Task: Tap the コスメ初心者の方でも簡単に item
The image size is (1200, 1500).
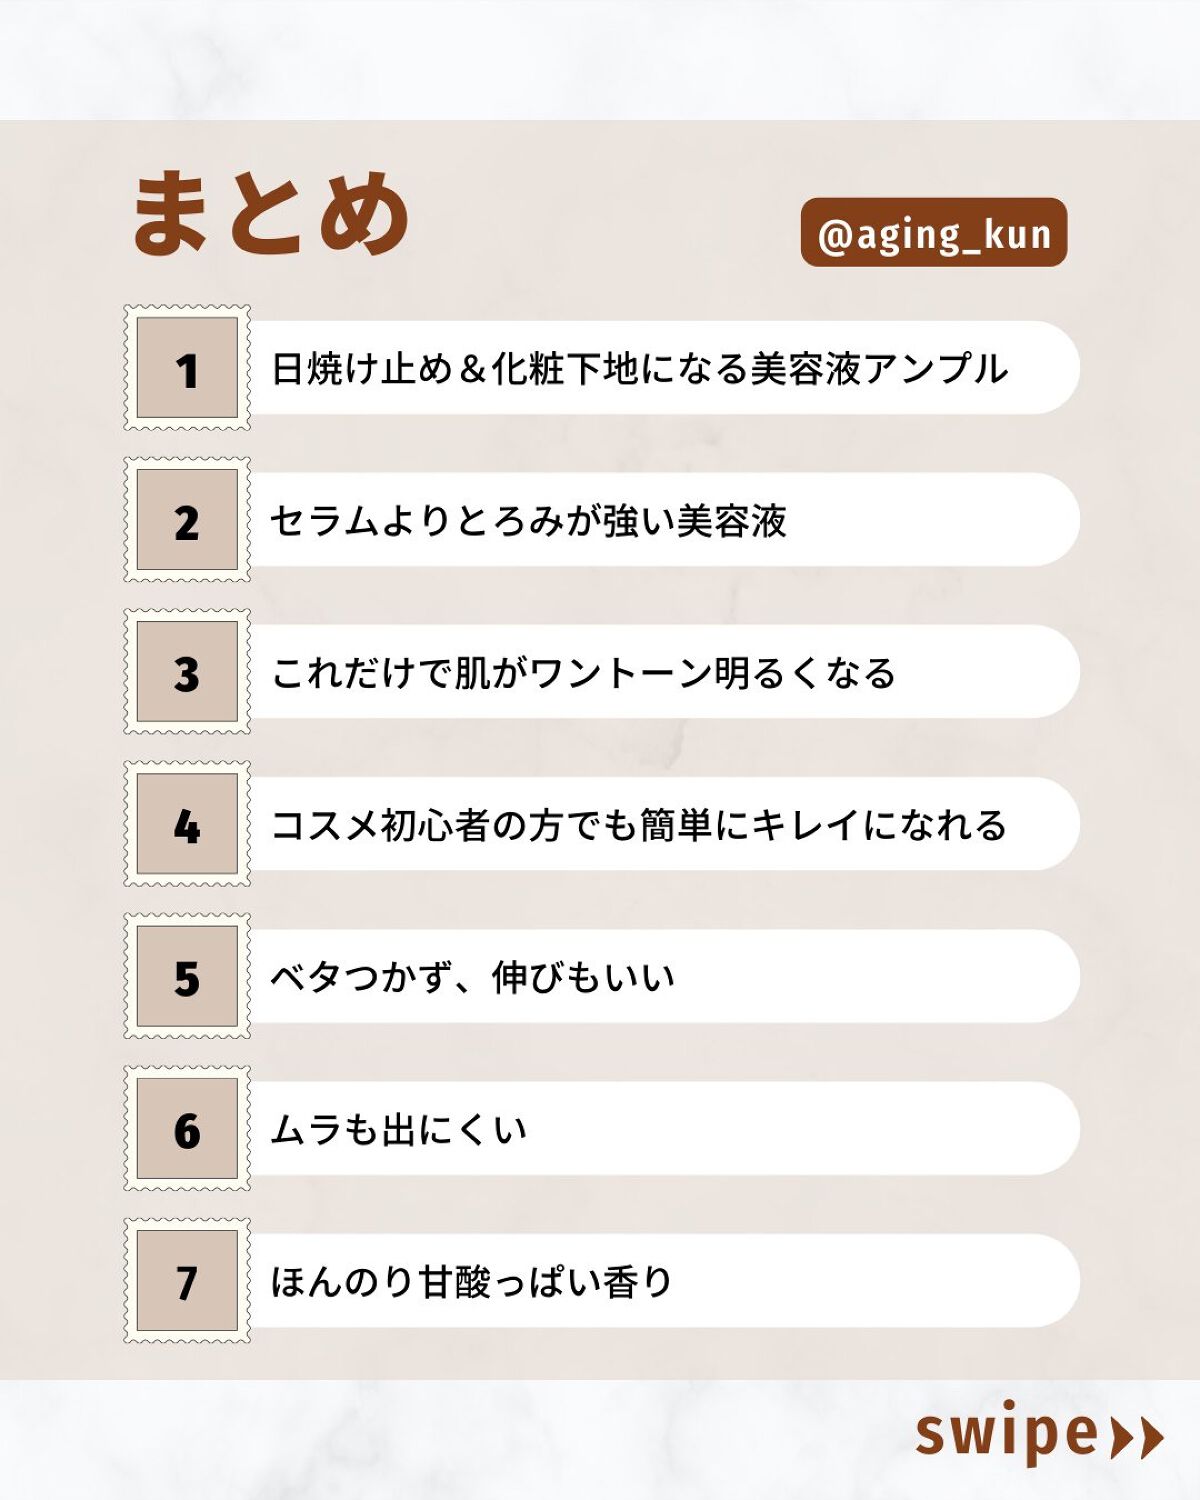Action: pos(639,825)
